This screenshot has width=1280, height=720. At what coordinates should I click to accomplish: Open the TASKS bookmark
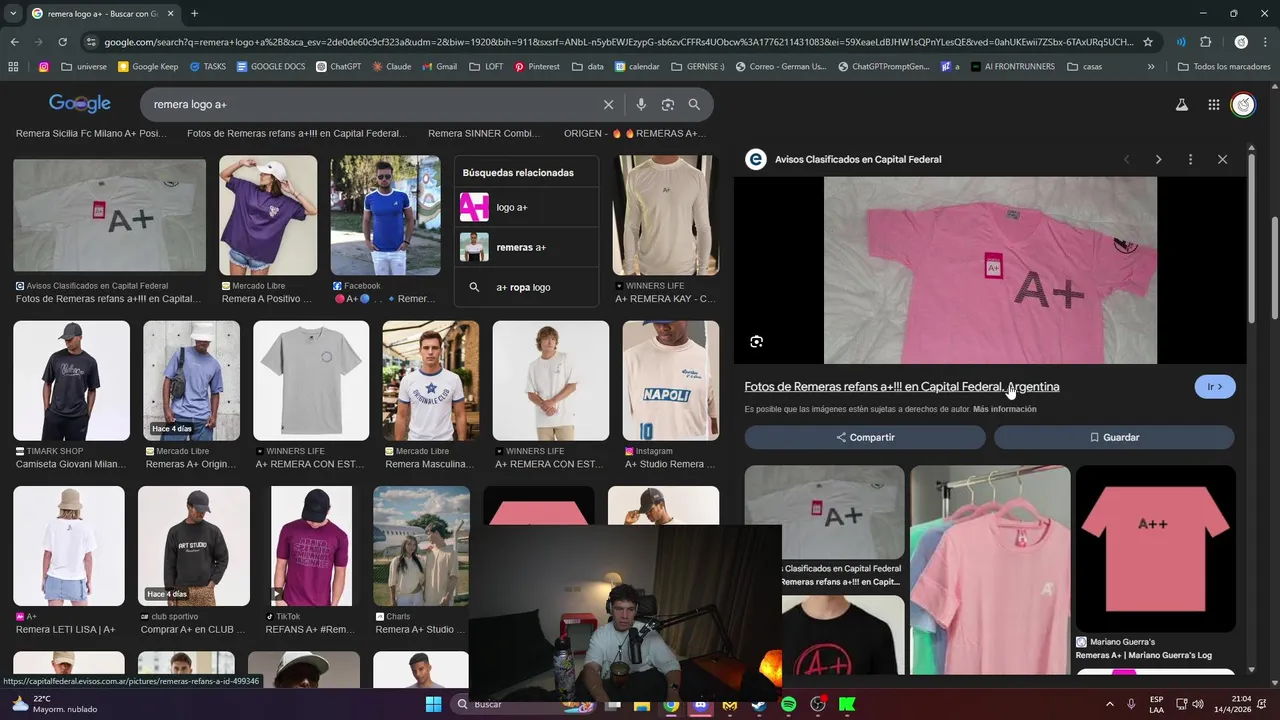(207, 67)
